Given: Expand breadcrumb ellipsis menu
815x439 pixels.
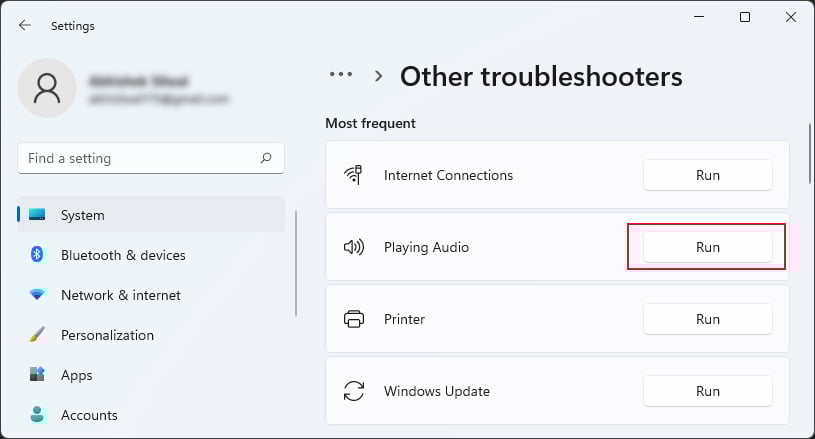Looking at the screenshot, I should point(341,75).
